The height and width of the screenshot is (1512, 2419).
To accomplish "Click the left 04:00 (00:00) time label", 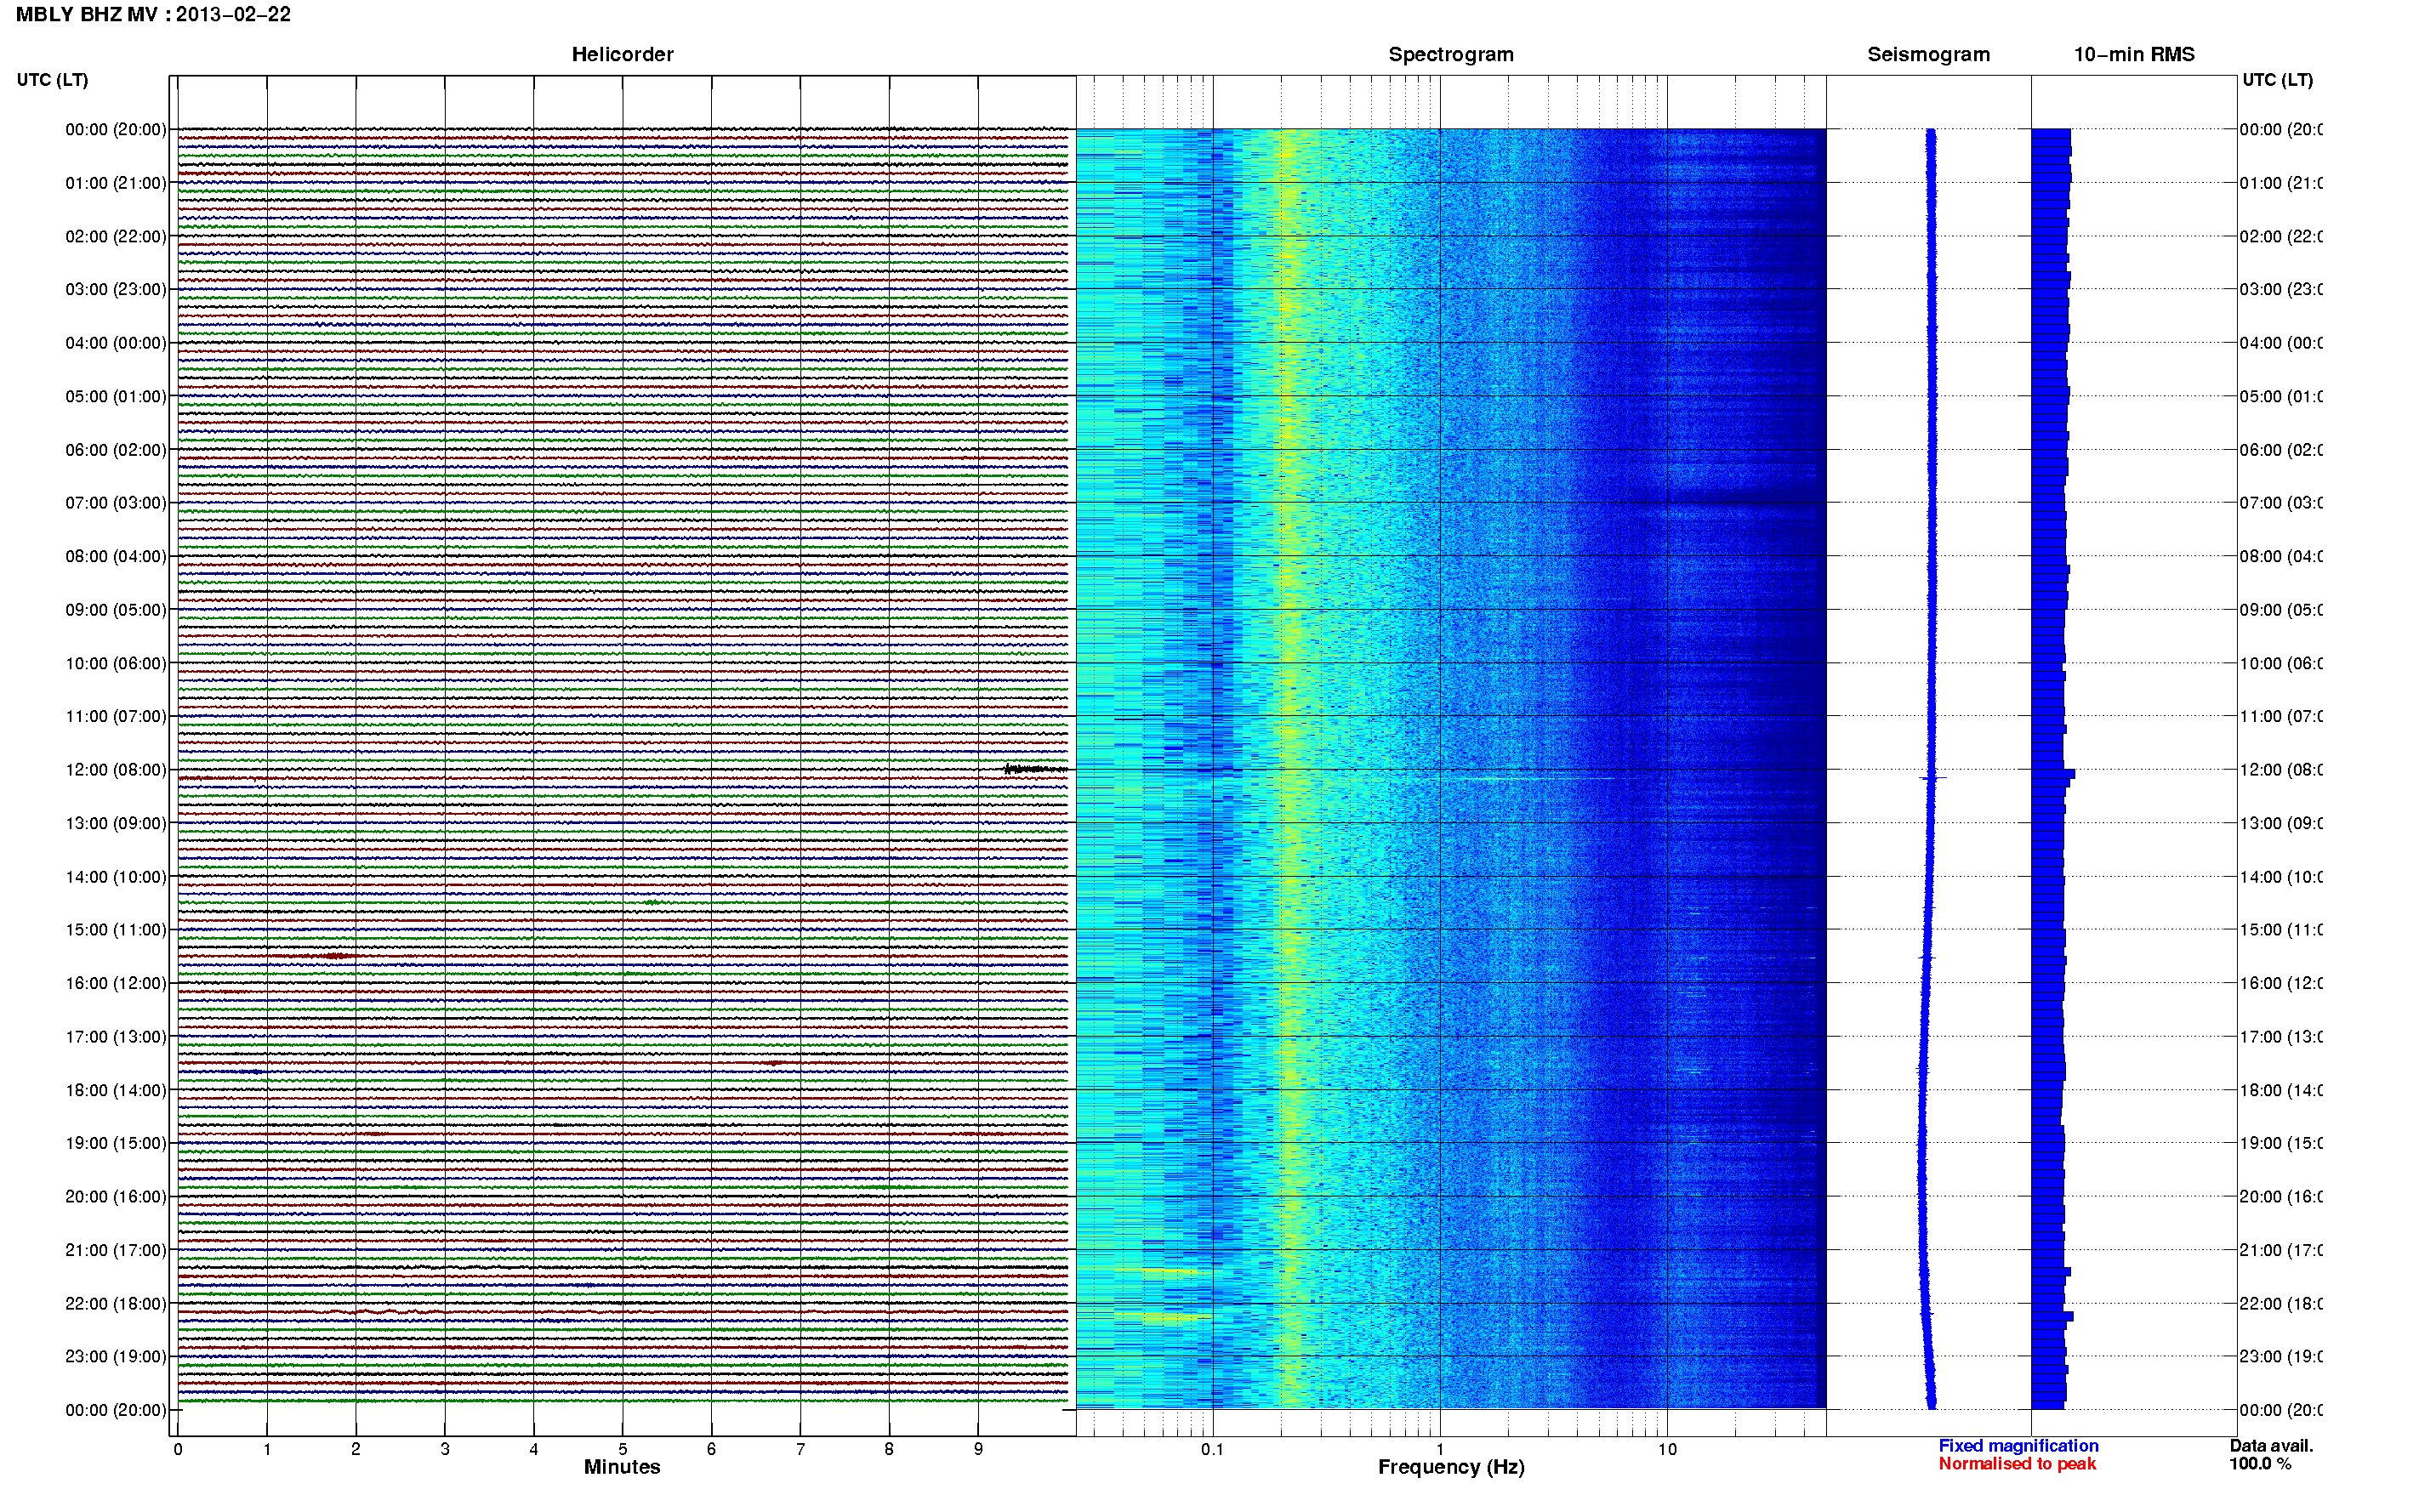I will pos(116,343).
